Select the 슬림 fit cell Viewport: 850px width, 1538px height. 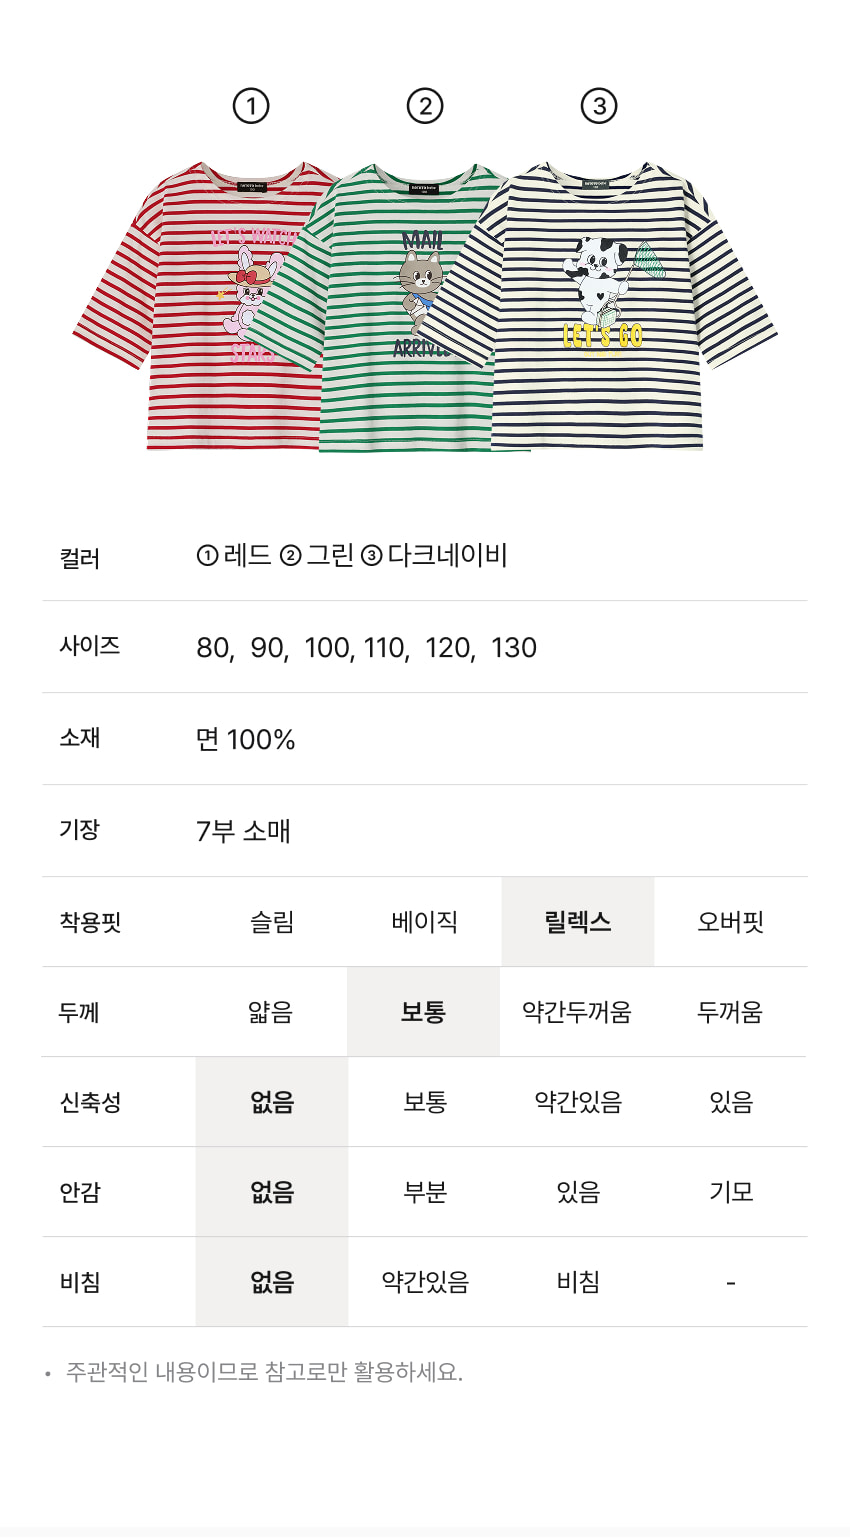coord(272,922)
